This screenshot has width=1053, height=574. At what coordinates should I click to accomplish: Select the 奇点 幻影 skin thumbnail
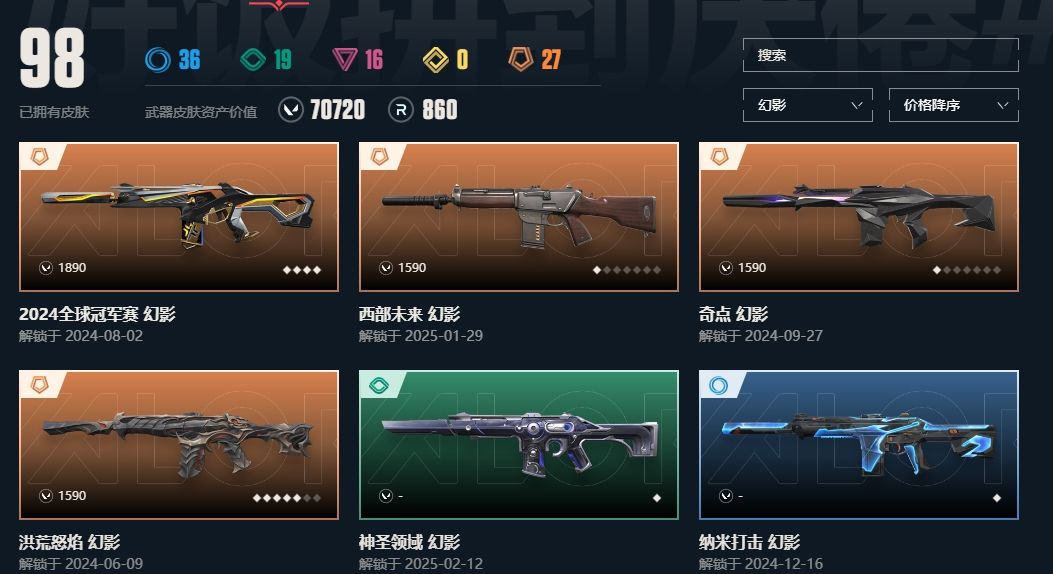point(859,217)
